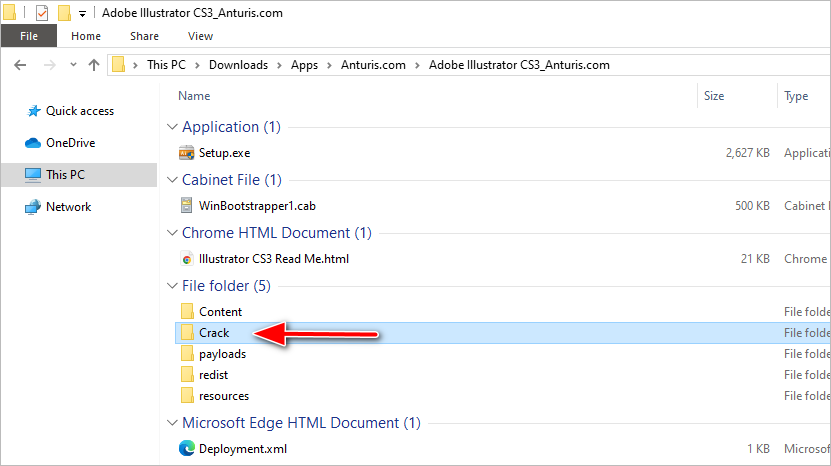Image resolution: width=831 pixels, height=466 pixels.
Task: Click the Setup.exe application icon
Action: click(186, 153)
